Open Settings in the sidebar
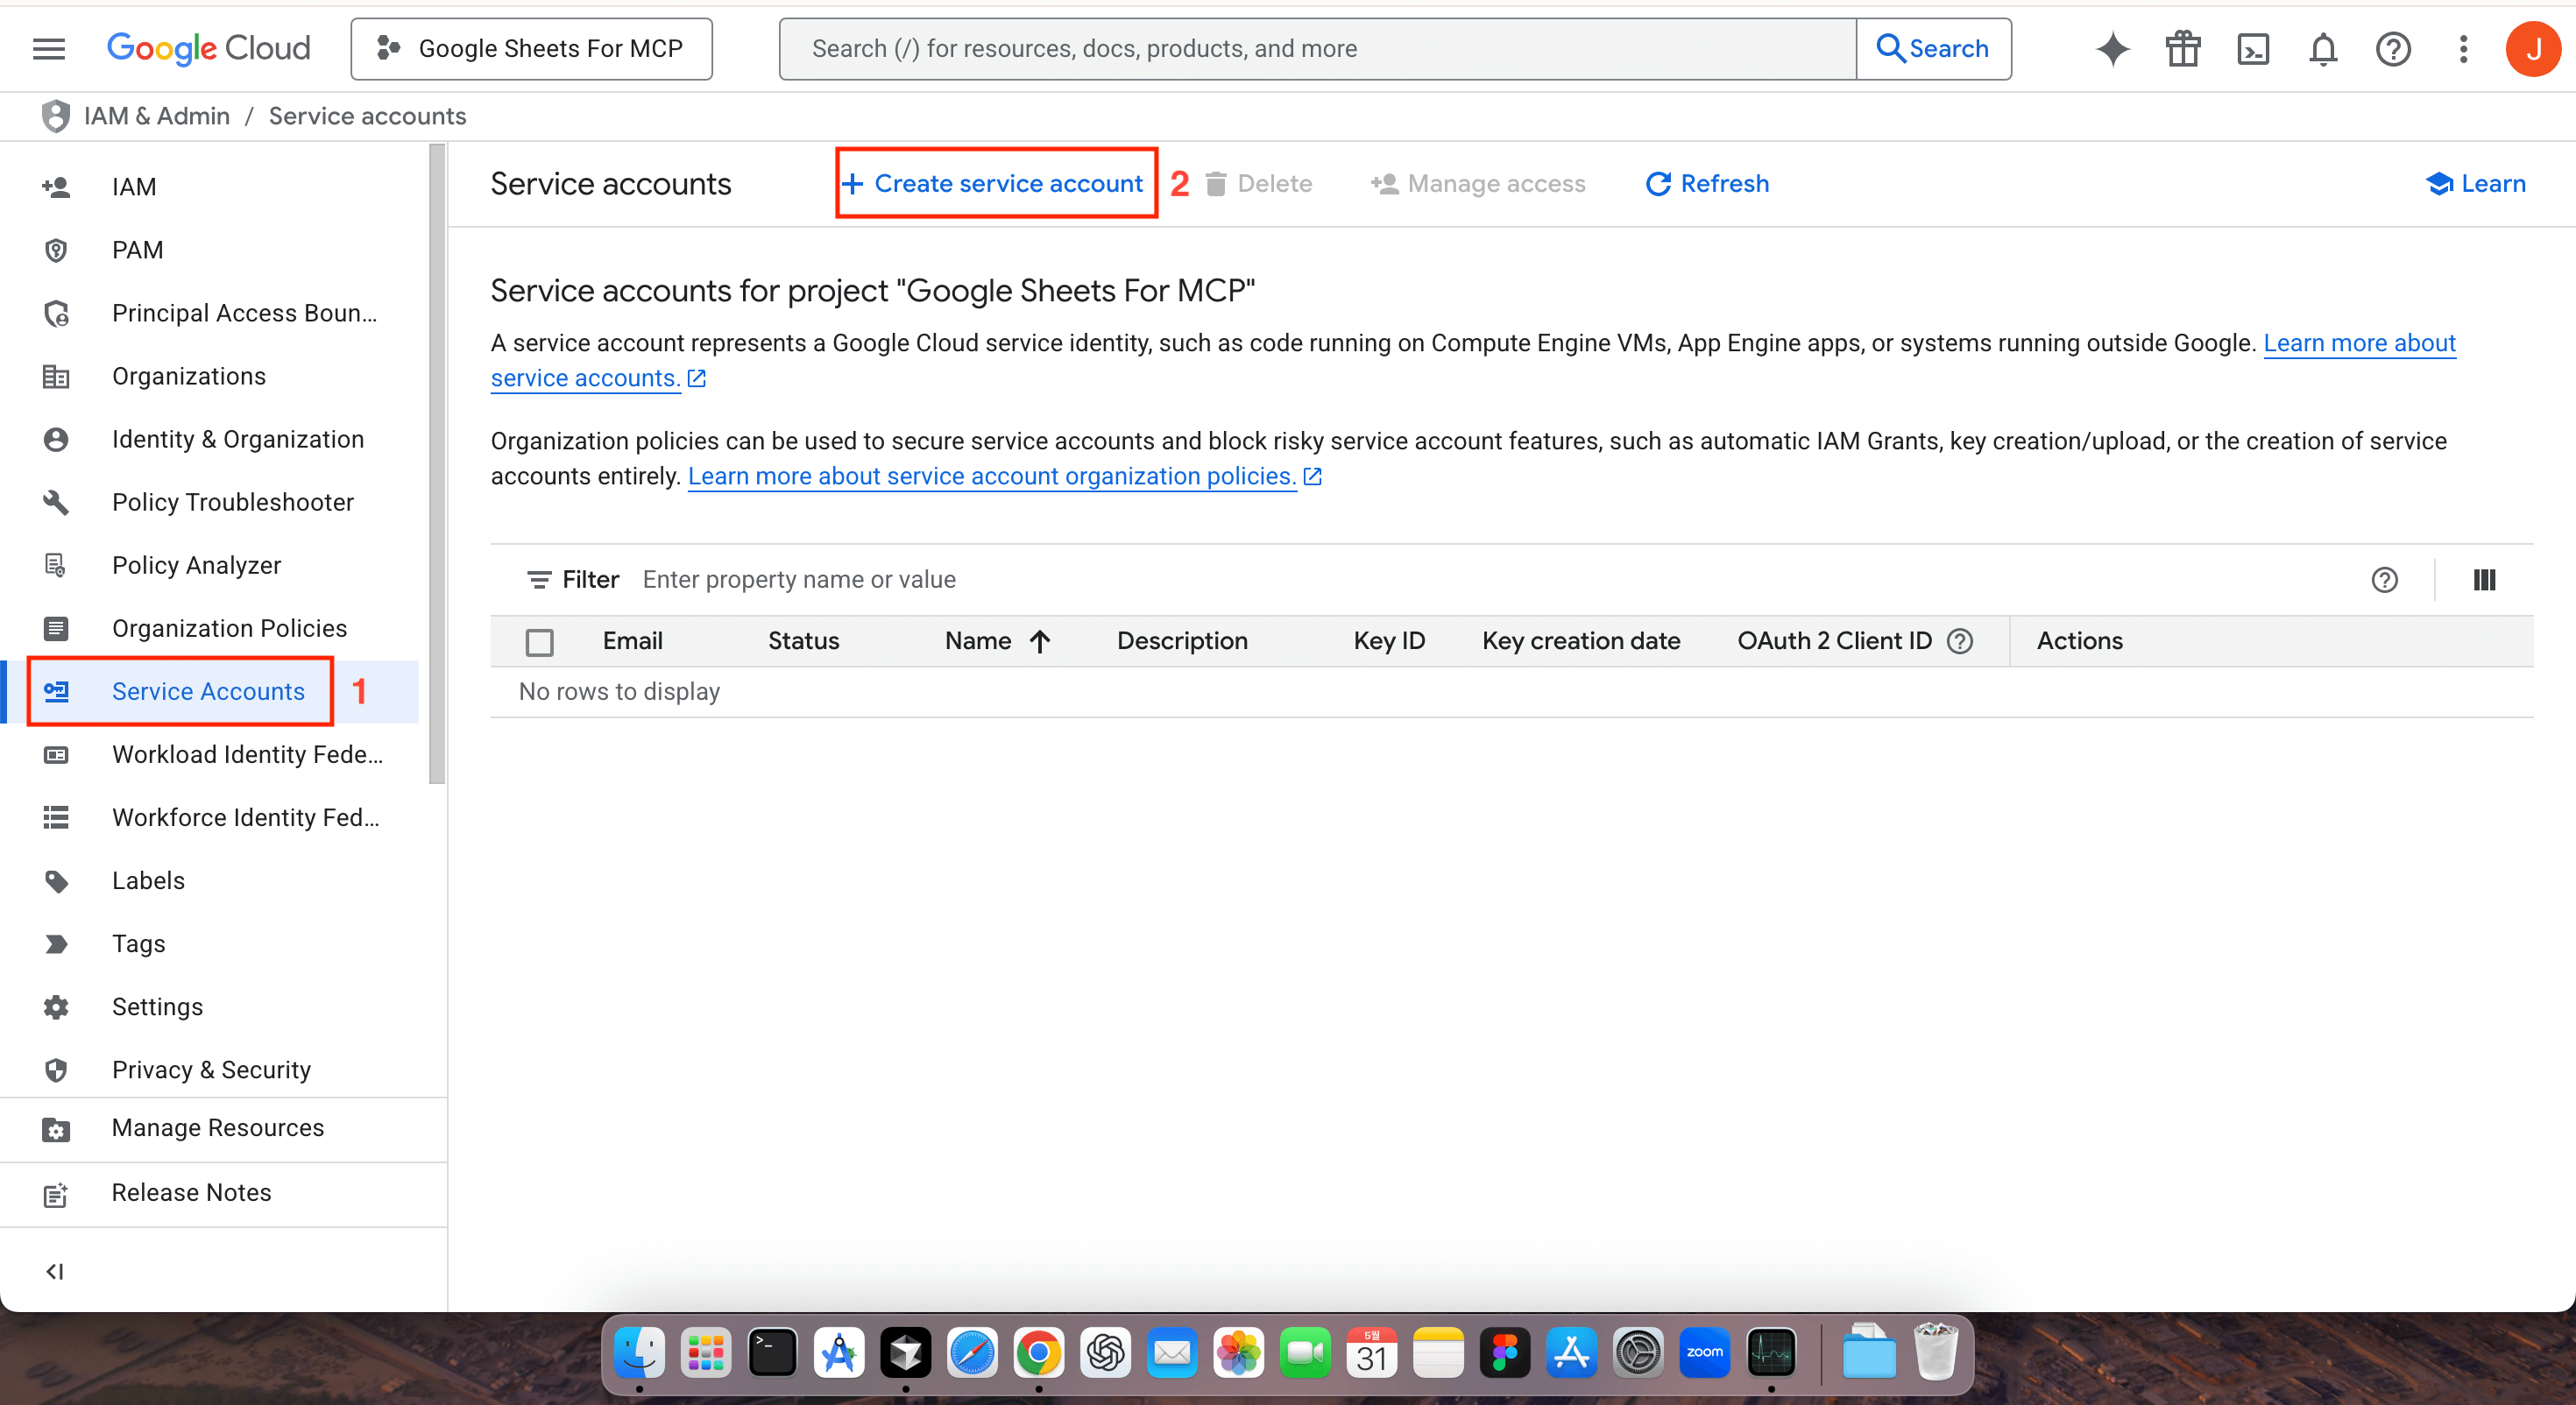 click(210, 1006)
